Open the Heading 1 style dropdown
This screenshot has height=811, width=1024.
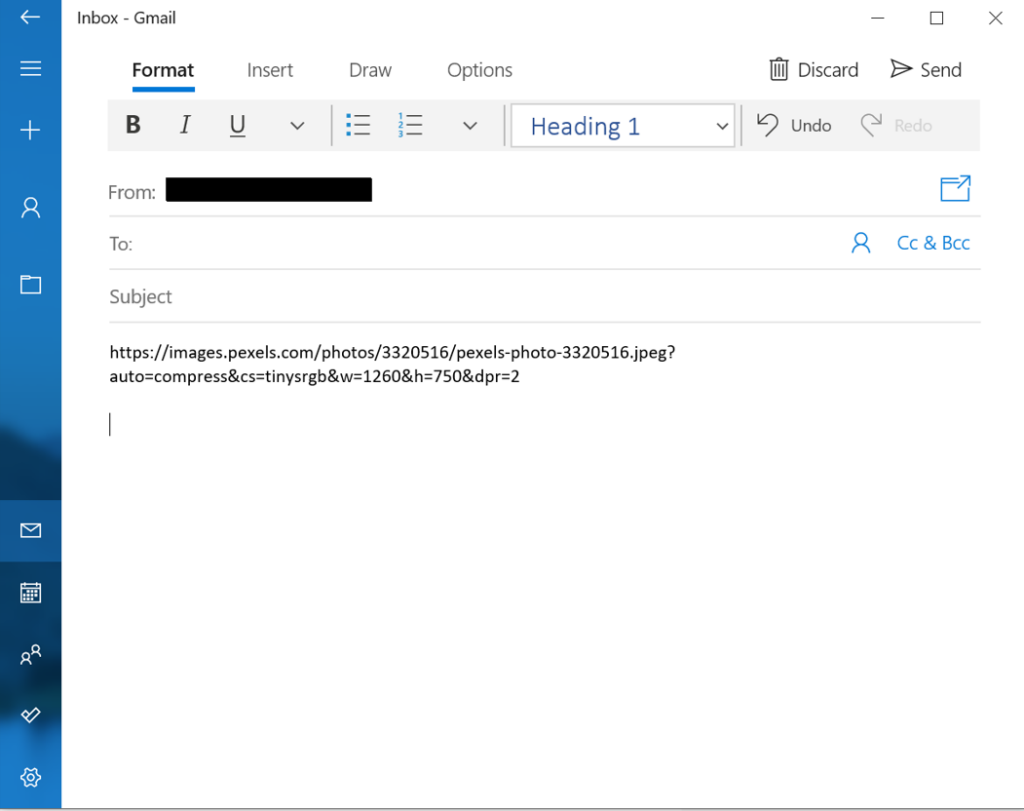pos(622,126)
